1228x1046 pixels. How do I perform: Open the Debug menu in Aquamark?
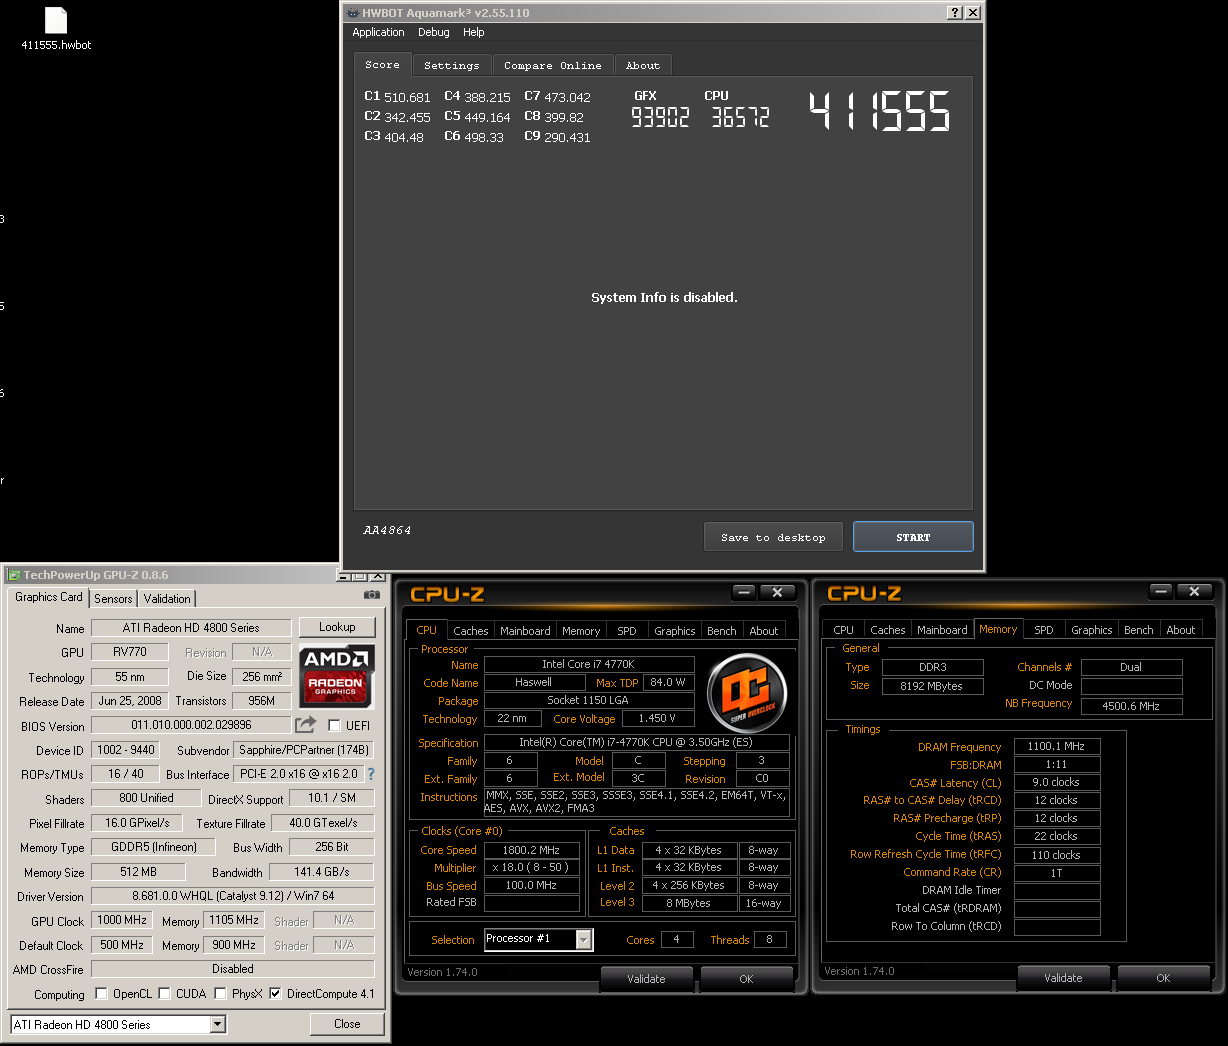[x=434, y=32]
